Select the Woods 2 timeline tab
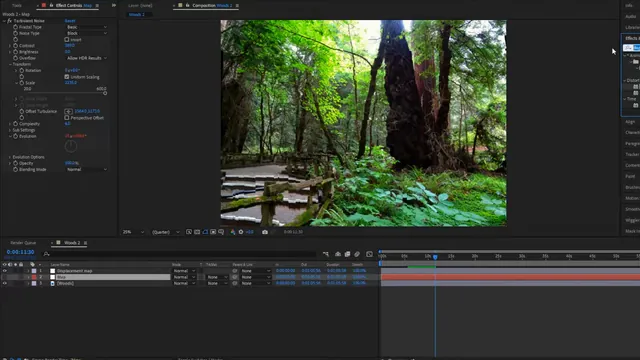 [72, 243]
